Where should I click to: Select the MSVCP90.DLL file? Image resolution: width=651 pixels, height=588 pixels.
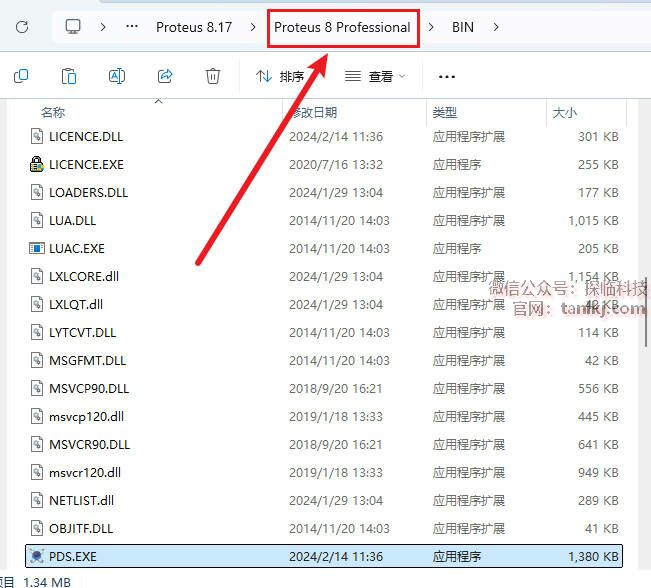324,389
